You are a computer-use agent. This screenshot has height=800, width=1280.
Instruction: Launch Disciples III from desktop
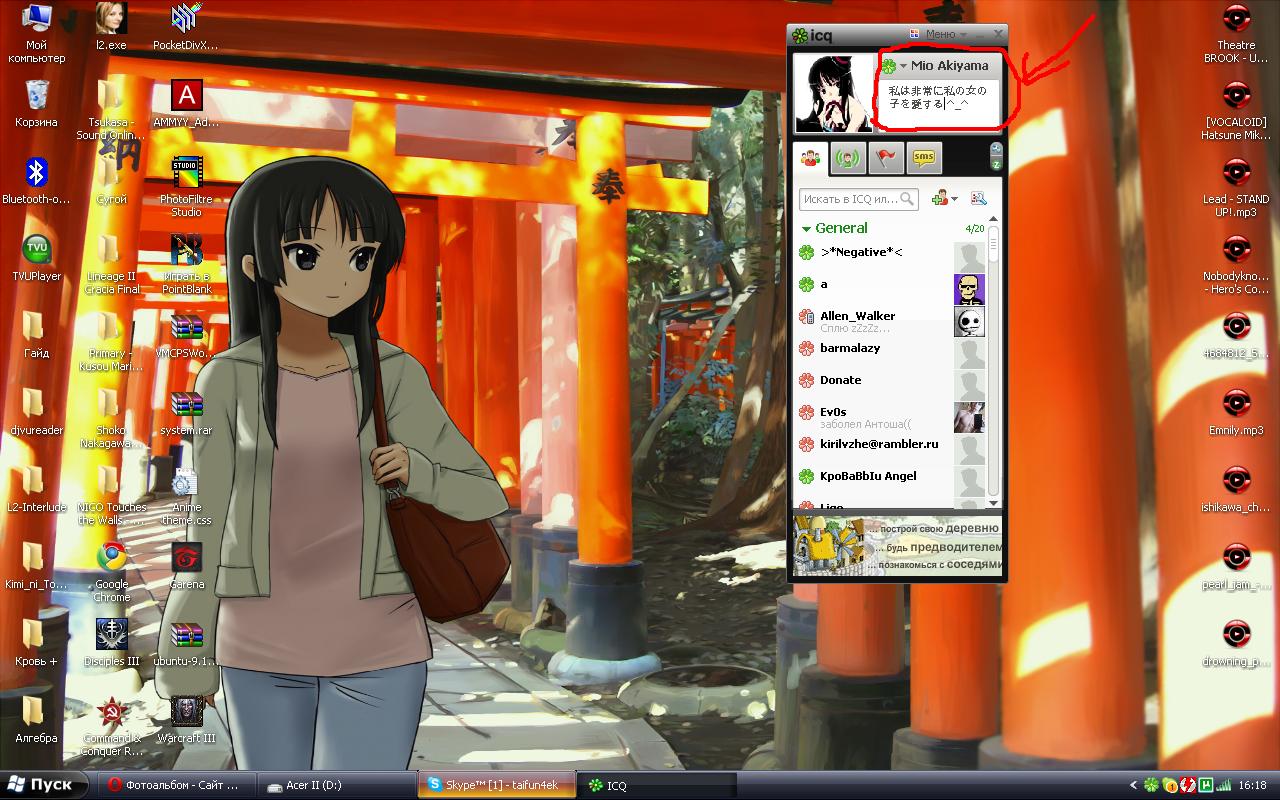tap(111, 642)
